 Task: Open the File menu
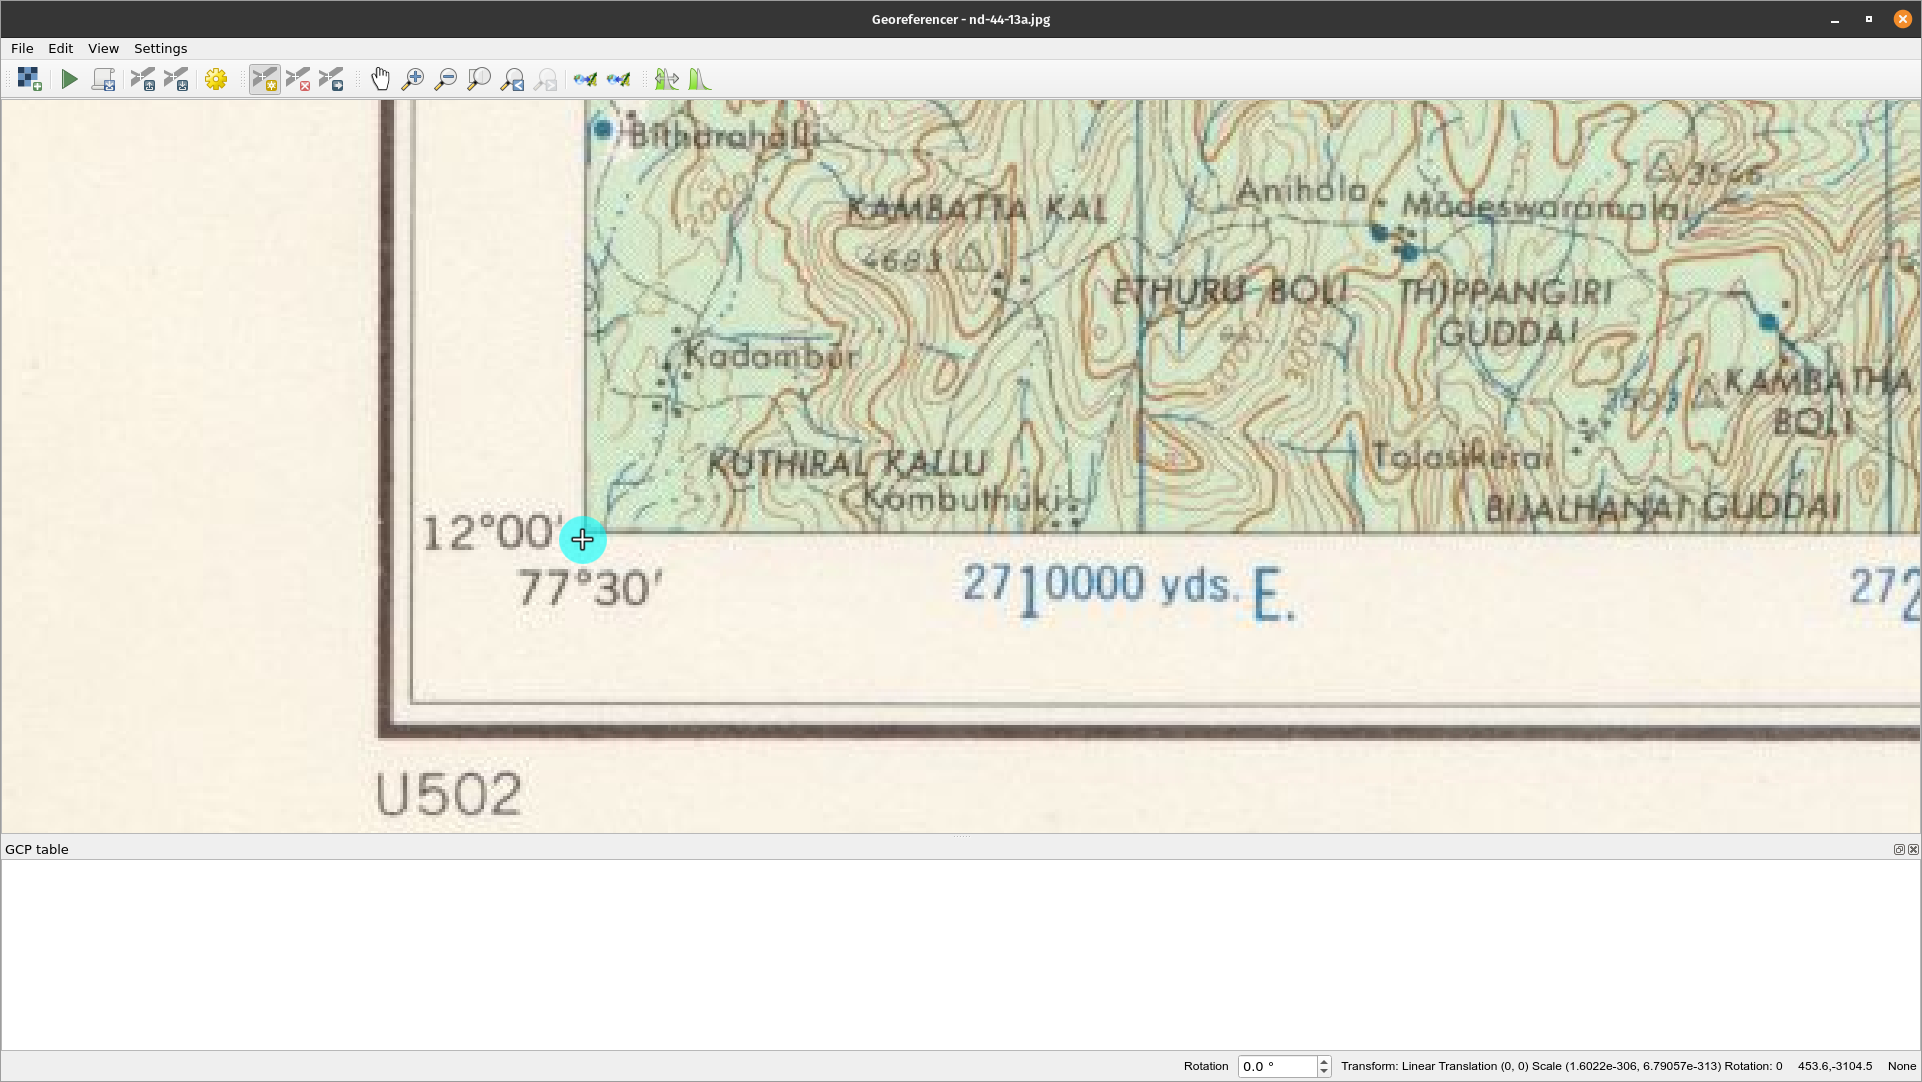[x=22, y=48]
